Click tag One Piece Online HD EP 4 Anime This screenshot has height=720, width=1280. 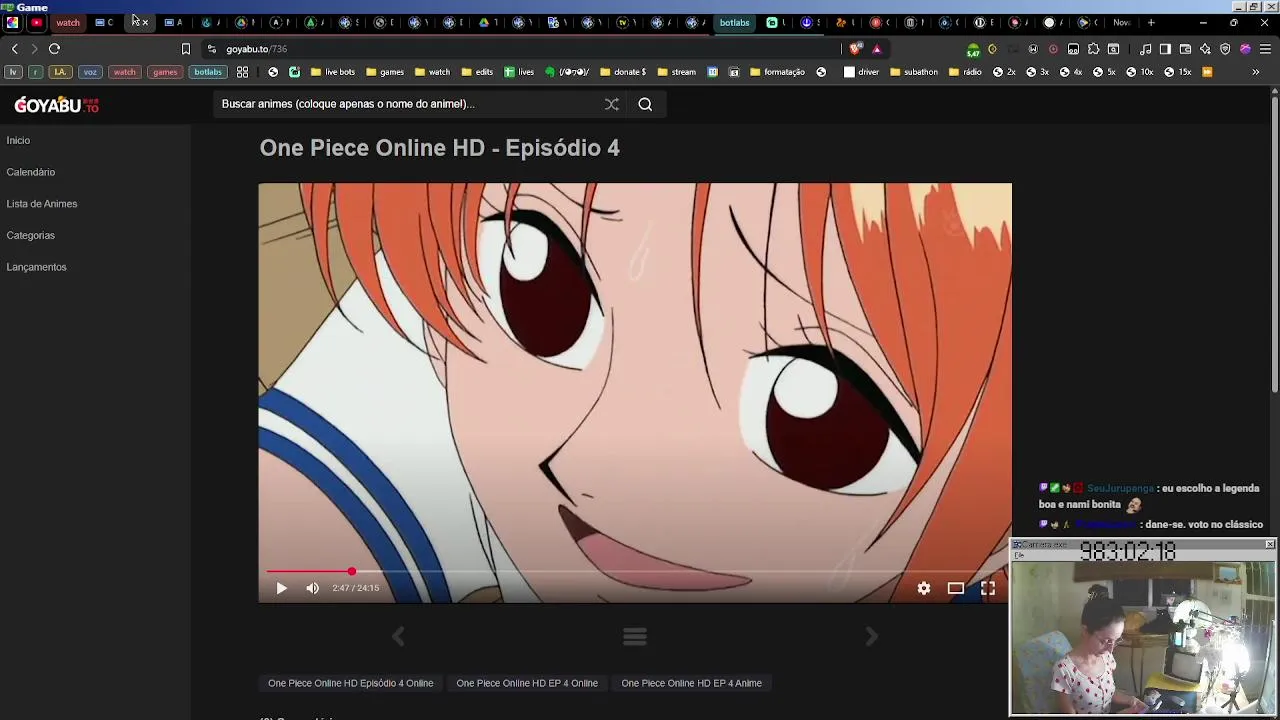(x=692, y=683)
